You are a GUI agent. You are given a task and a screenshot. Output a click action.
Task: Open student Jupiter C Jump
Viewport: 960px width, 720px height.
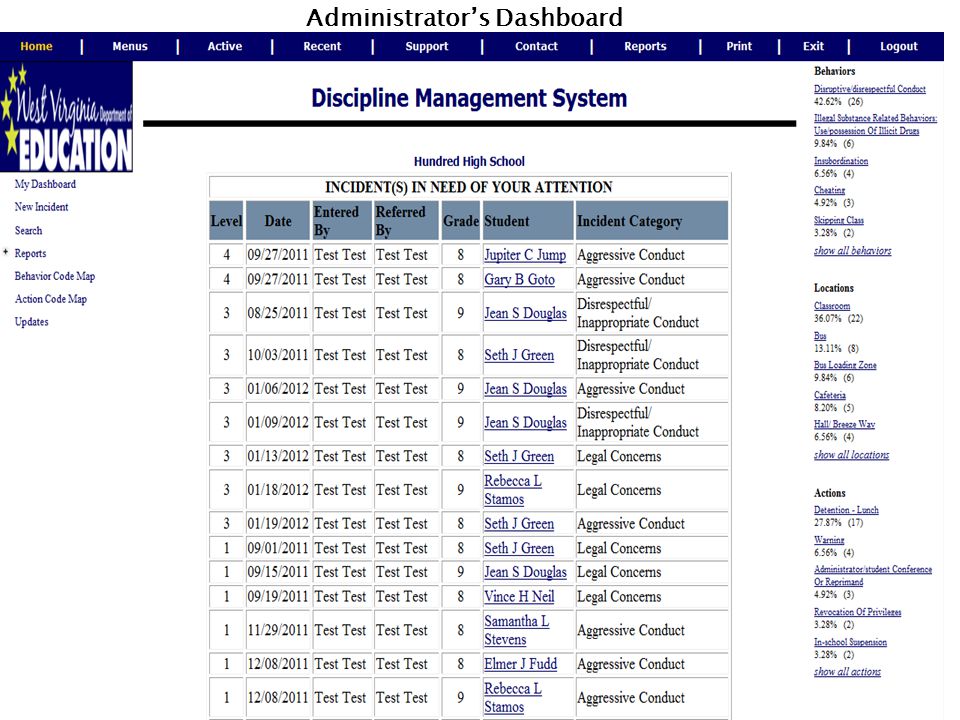(525, 255)
